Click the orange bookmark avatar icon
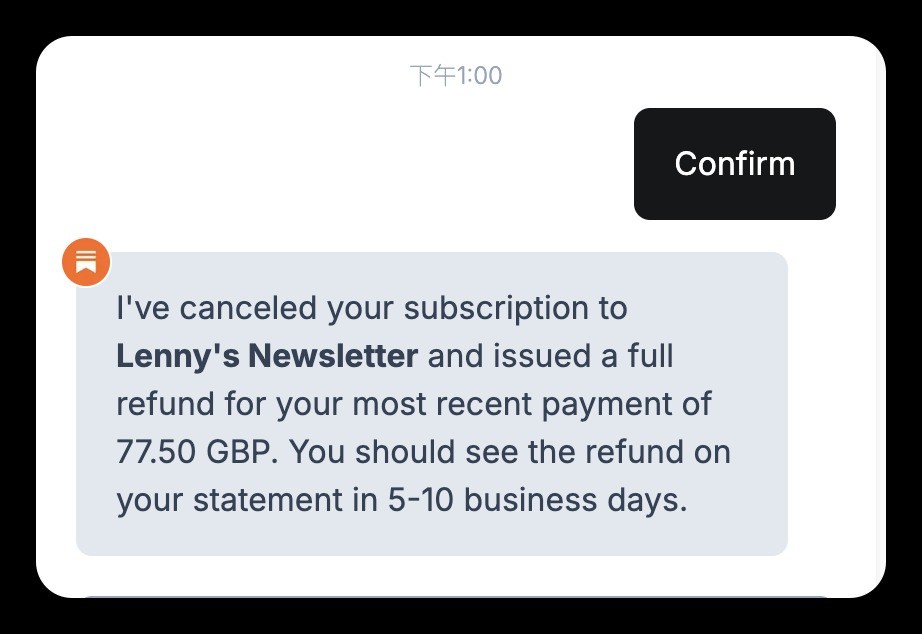 coord(86,262)
